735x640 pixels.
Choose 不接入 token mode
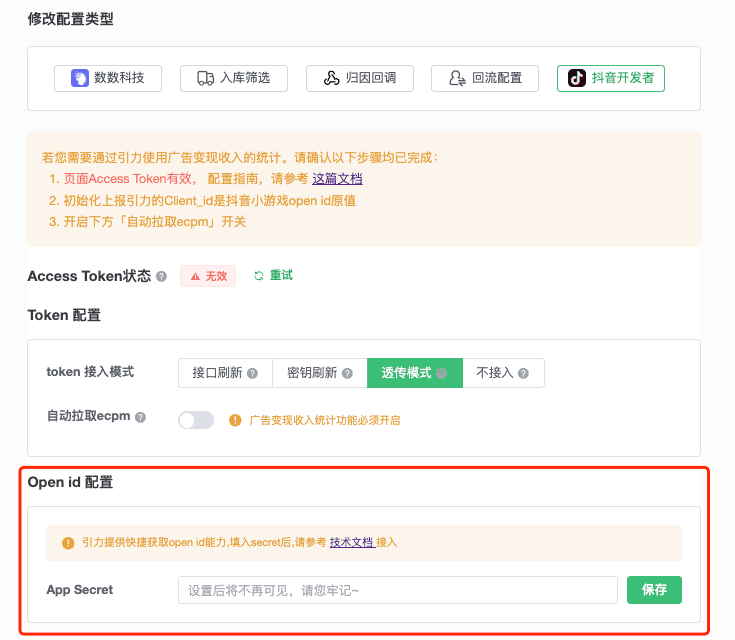click(503, 373)
